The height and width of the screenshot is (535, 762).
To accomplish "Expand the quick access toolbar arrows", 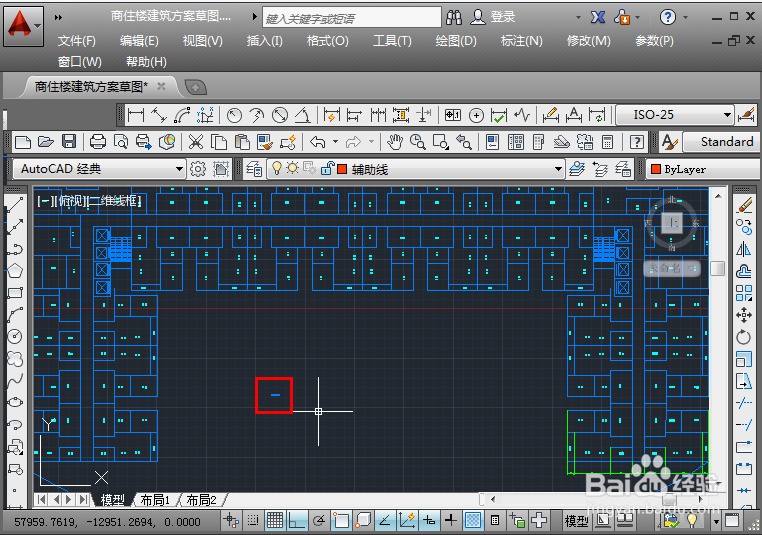I will tap(58, 17).
